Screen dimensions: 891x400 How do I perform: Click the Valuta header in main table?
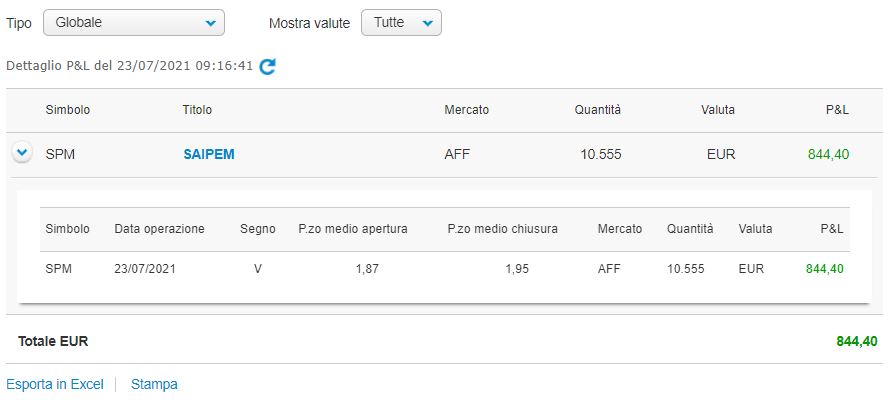tap(718, 110)
